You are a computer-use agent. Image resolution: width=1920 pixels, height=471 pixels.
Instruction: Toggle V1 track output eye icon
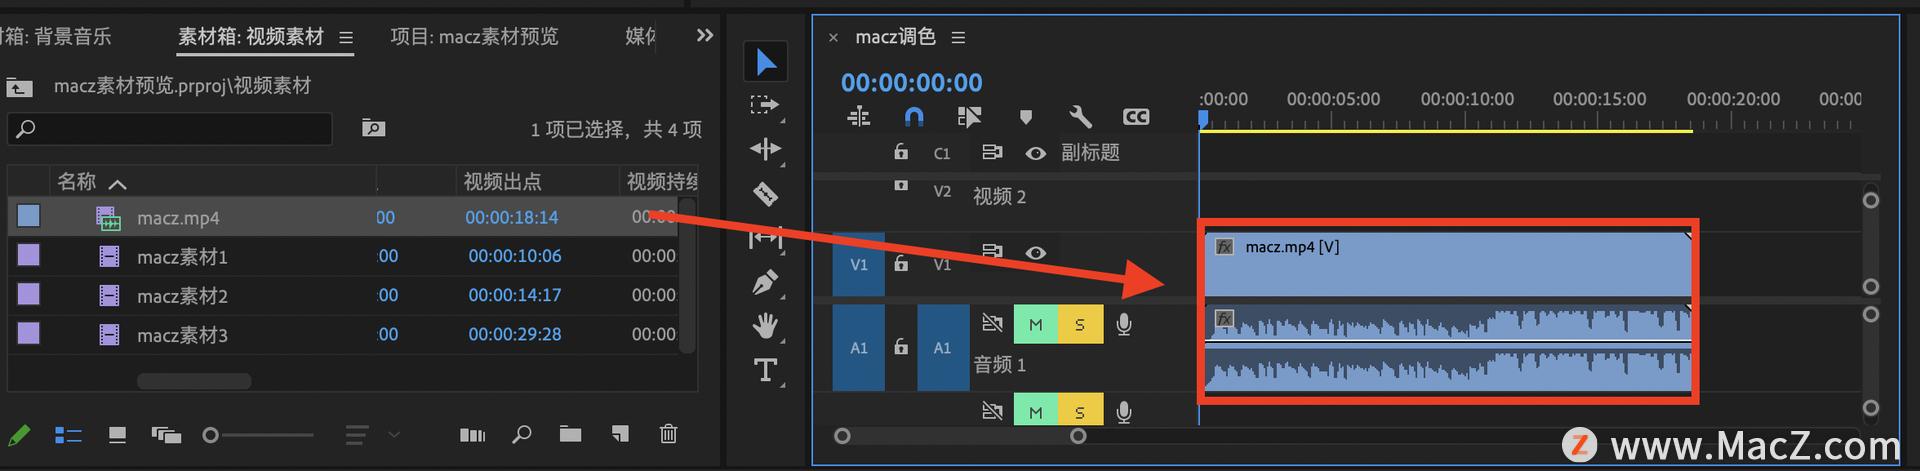click(1036, 253)
